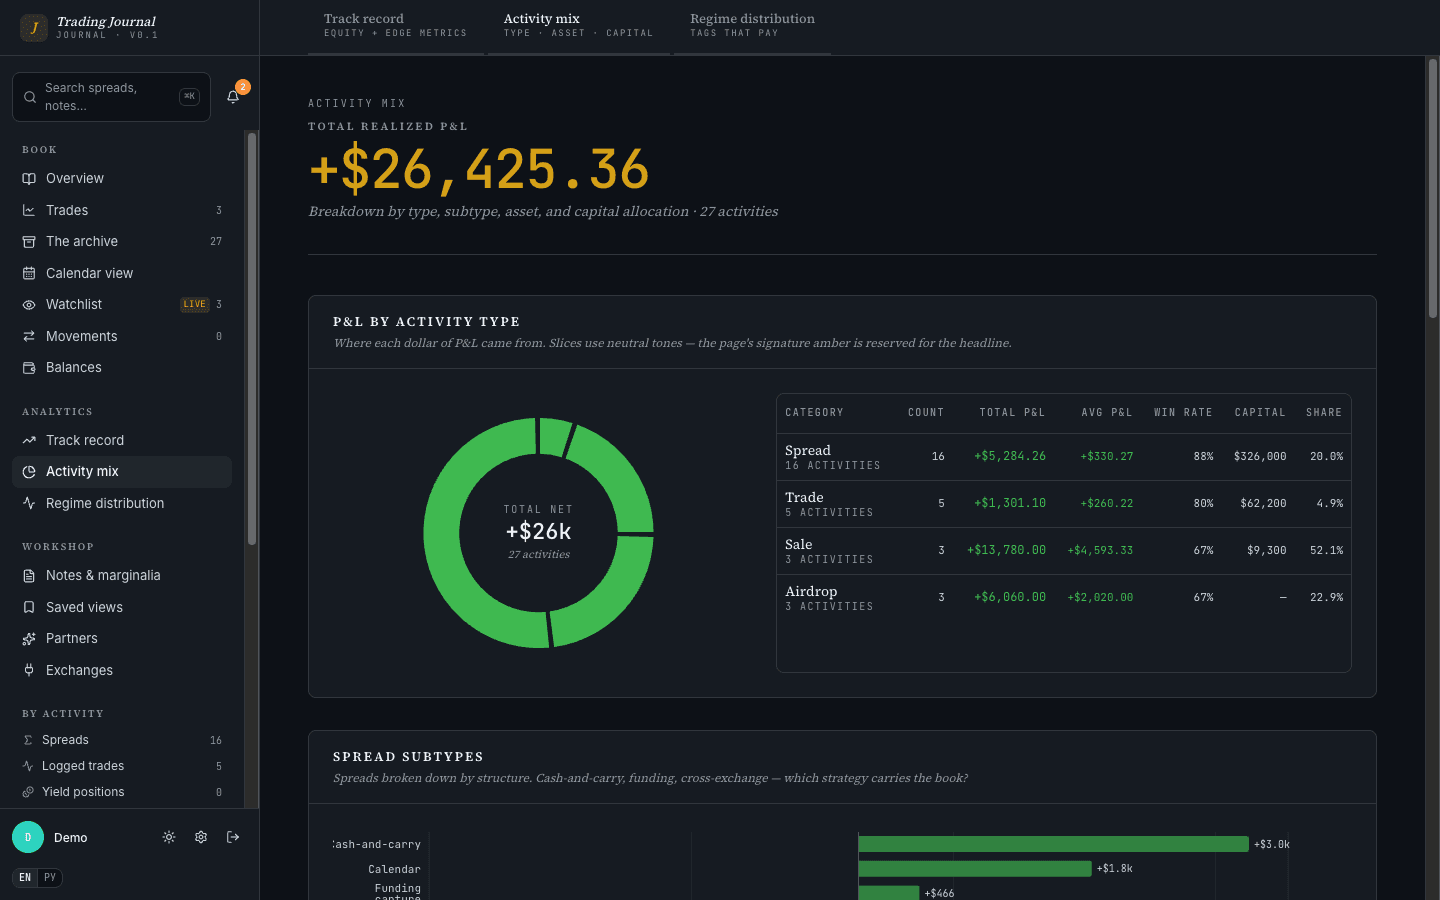Screen dimensions: 1440x900
Task: Click the search magnifier icon
Action: 30,97
